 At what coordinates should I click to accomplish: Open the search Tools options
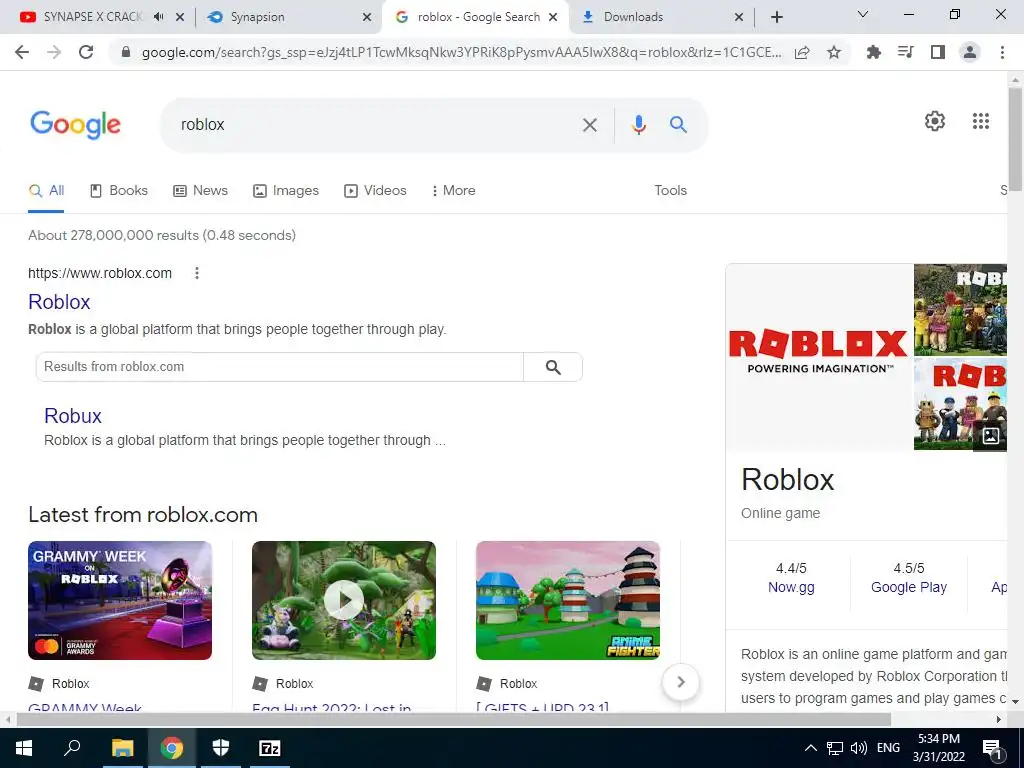(x=671, y=191)
